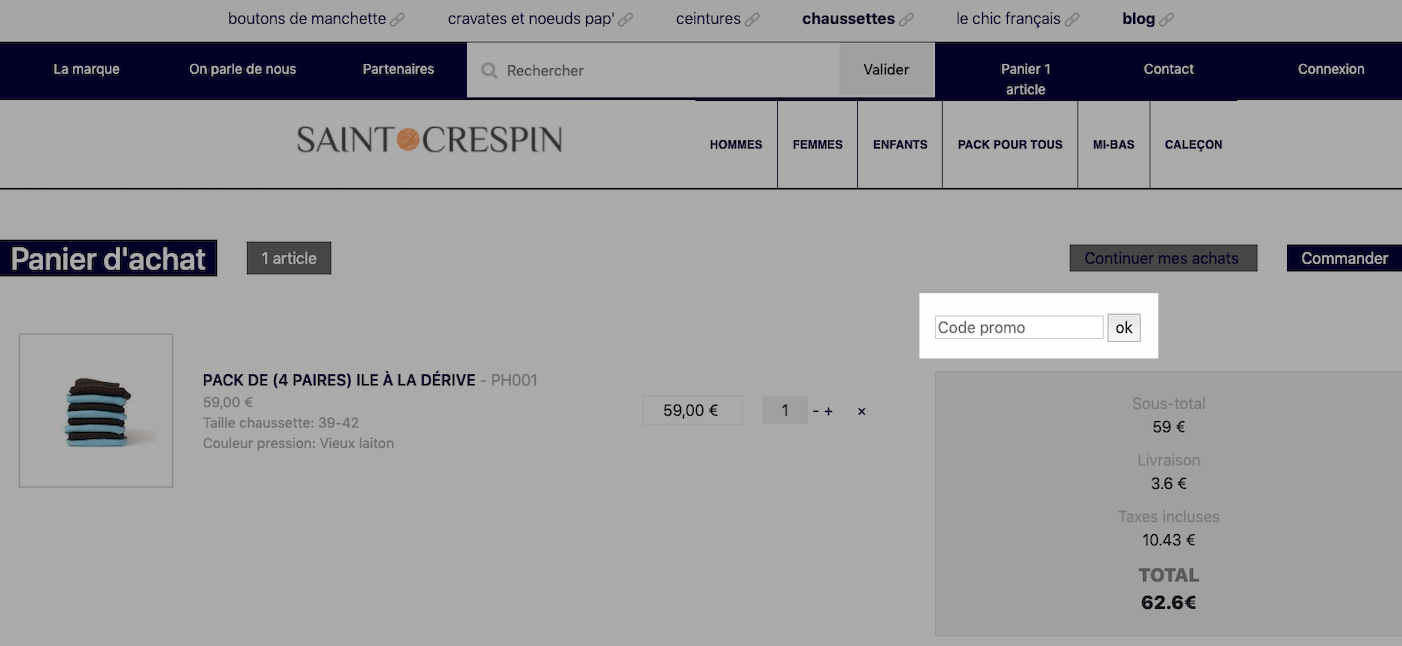
Task: Click the Panier d'achat heading
Action: (108, 259)
